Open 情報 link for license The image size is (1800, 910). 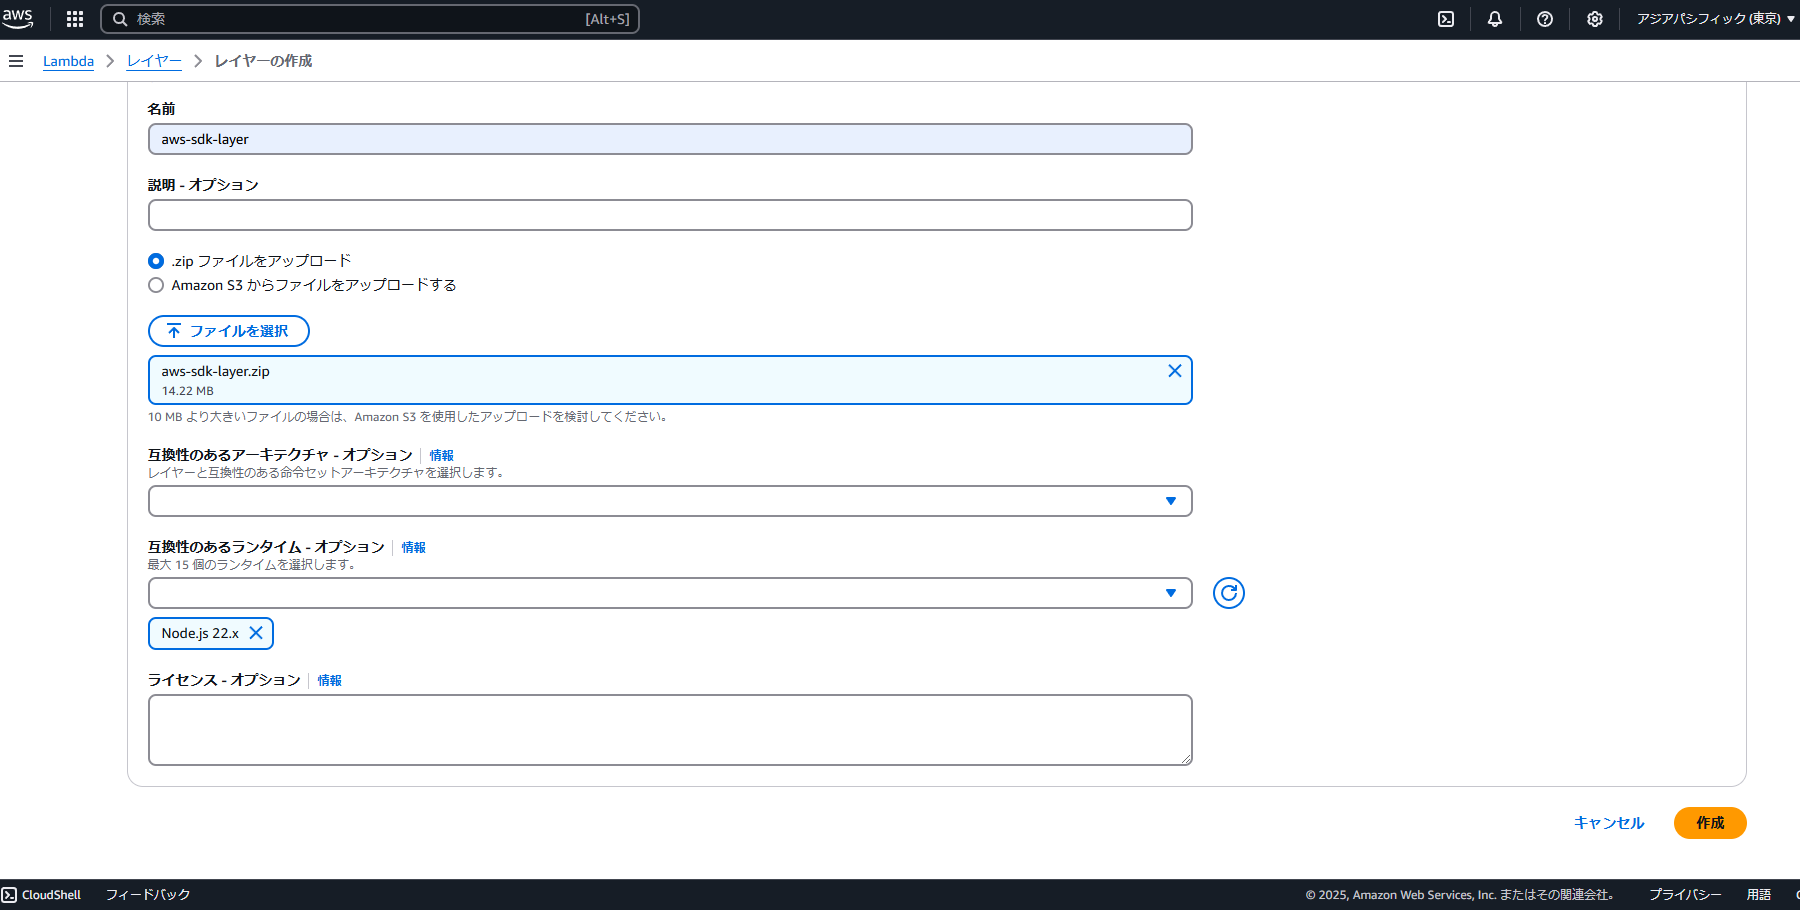click(330, 680)
